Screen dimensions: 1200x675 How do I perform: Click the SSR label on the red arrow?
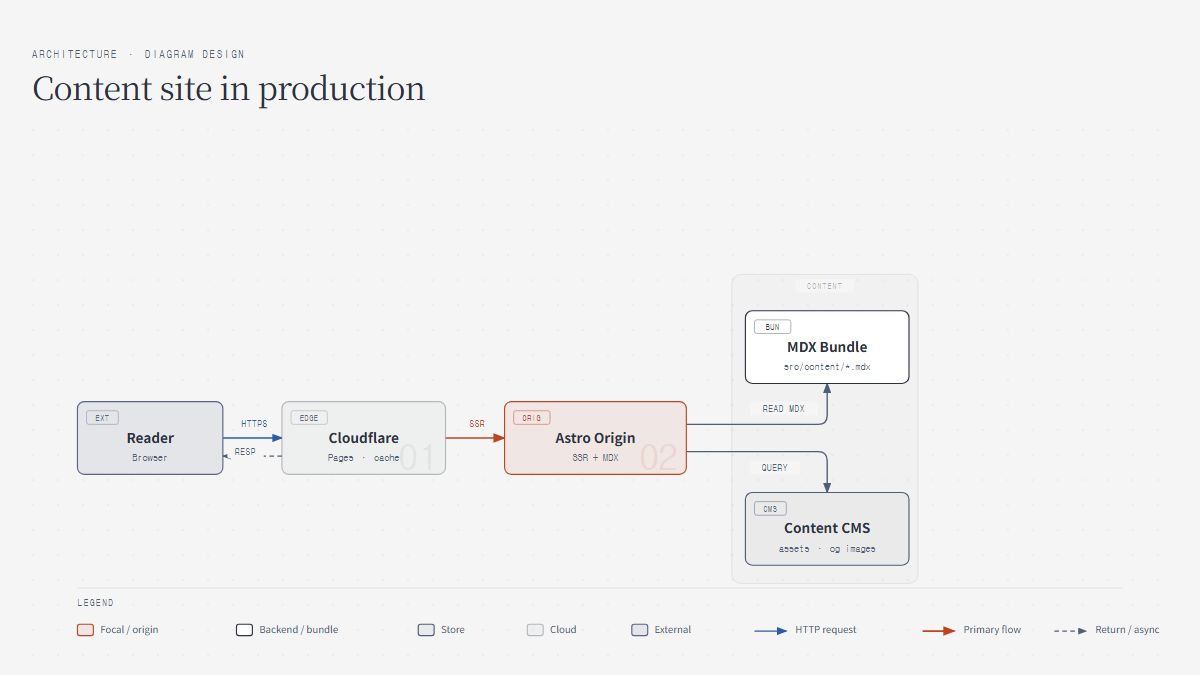(477, 424)
